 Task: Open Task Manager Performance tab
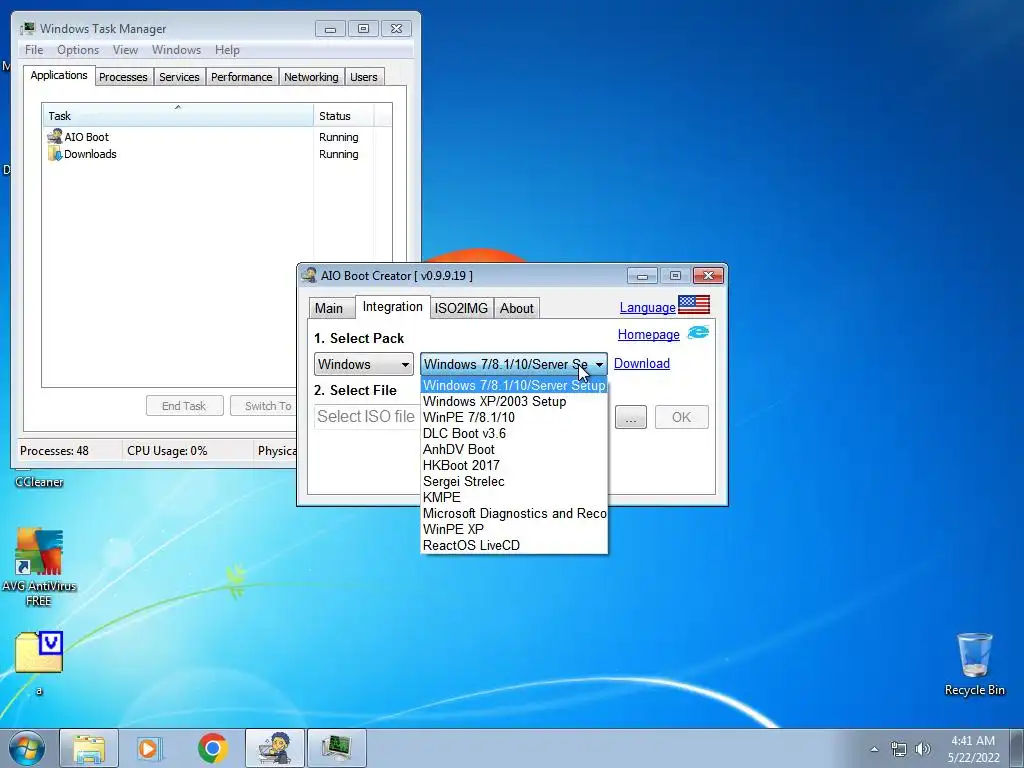tap(241, 77)
